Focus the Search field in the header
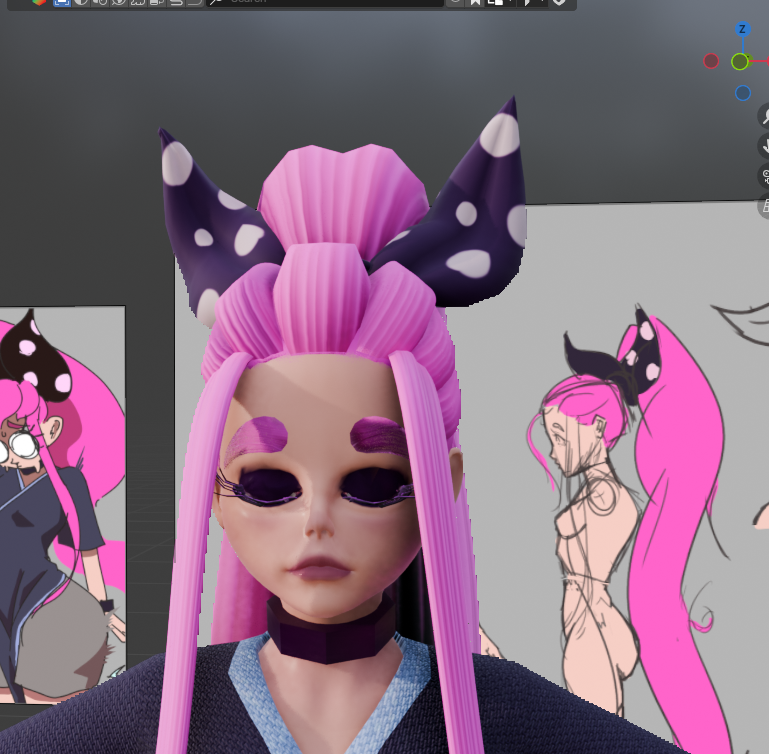This screenshot has width=769, height=754. click(x=325, y=2)
